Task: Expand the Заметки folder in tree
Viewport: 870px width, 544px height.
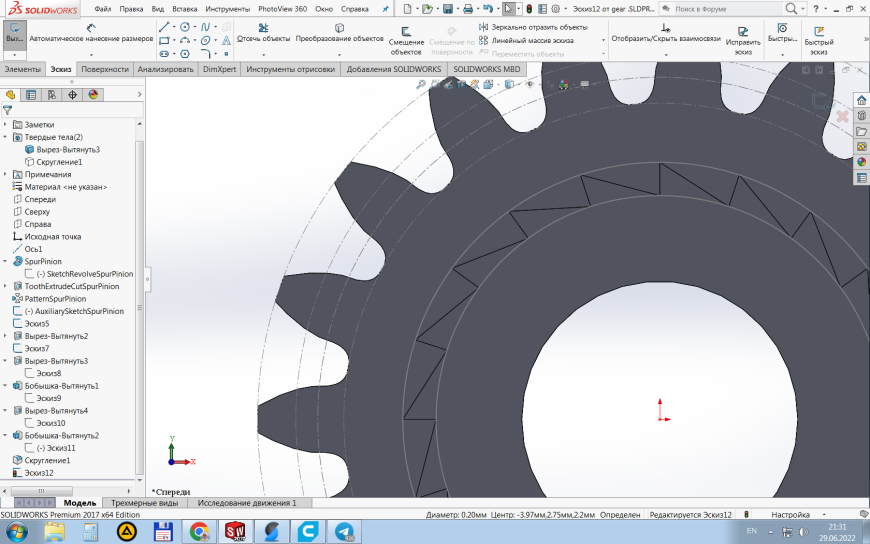Action: (6, 124)
